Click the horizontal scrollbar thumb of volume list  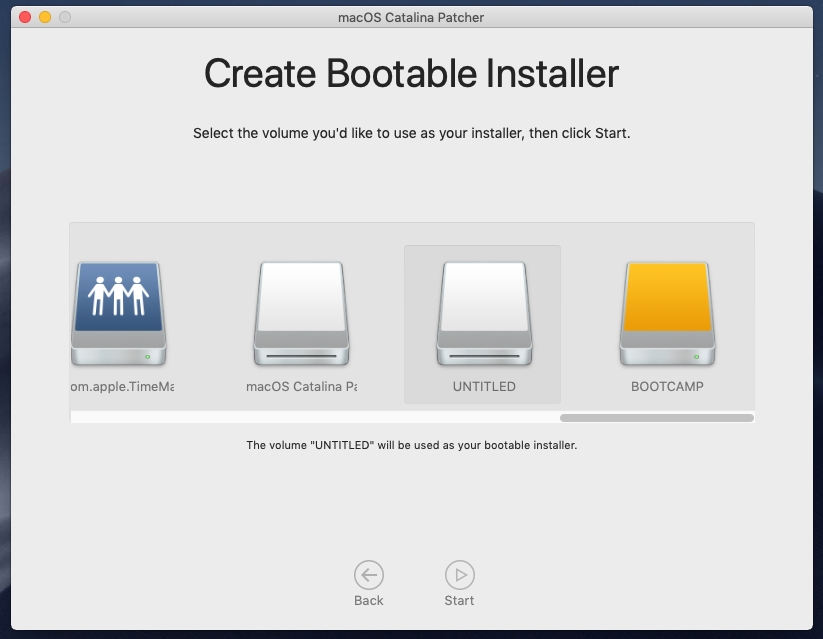pyautogui.click(x=657, y=418)
